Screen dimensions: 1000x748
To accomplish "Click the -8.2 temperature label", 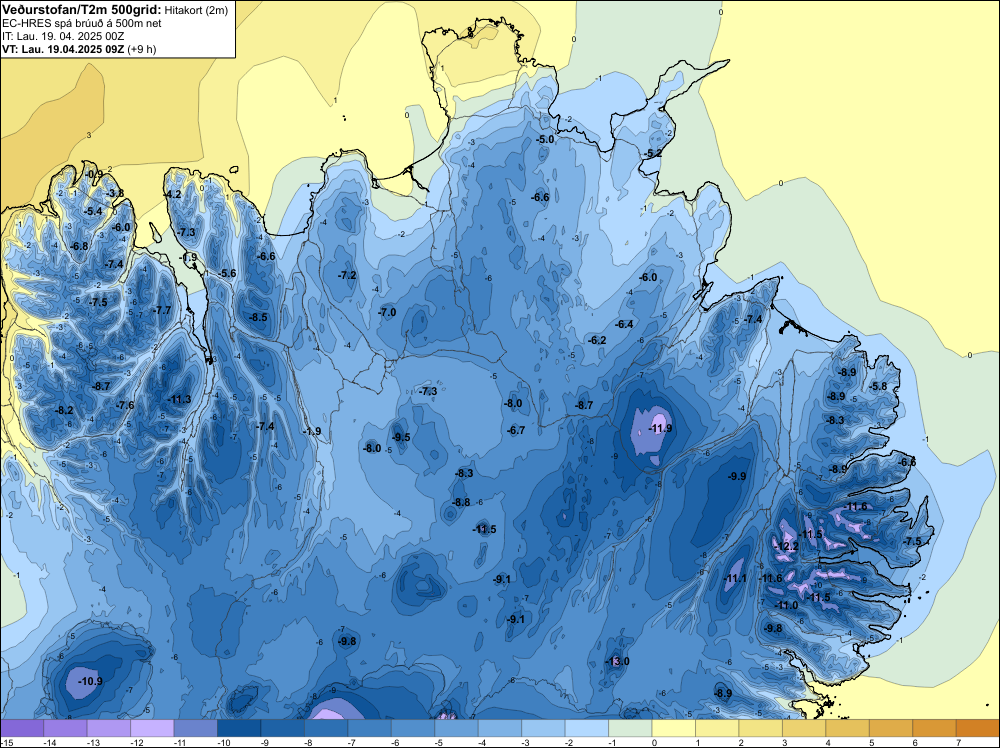I will [64, 410].
